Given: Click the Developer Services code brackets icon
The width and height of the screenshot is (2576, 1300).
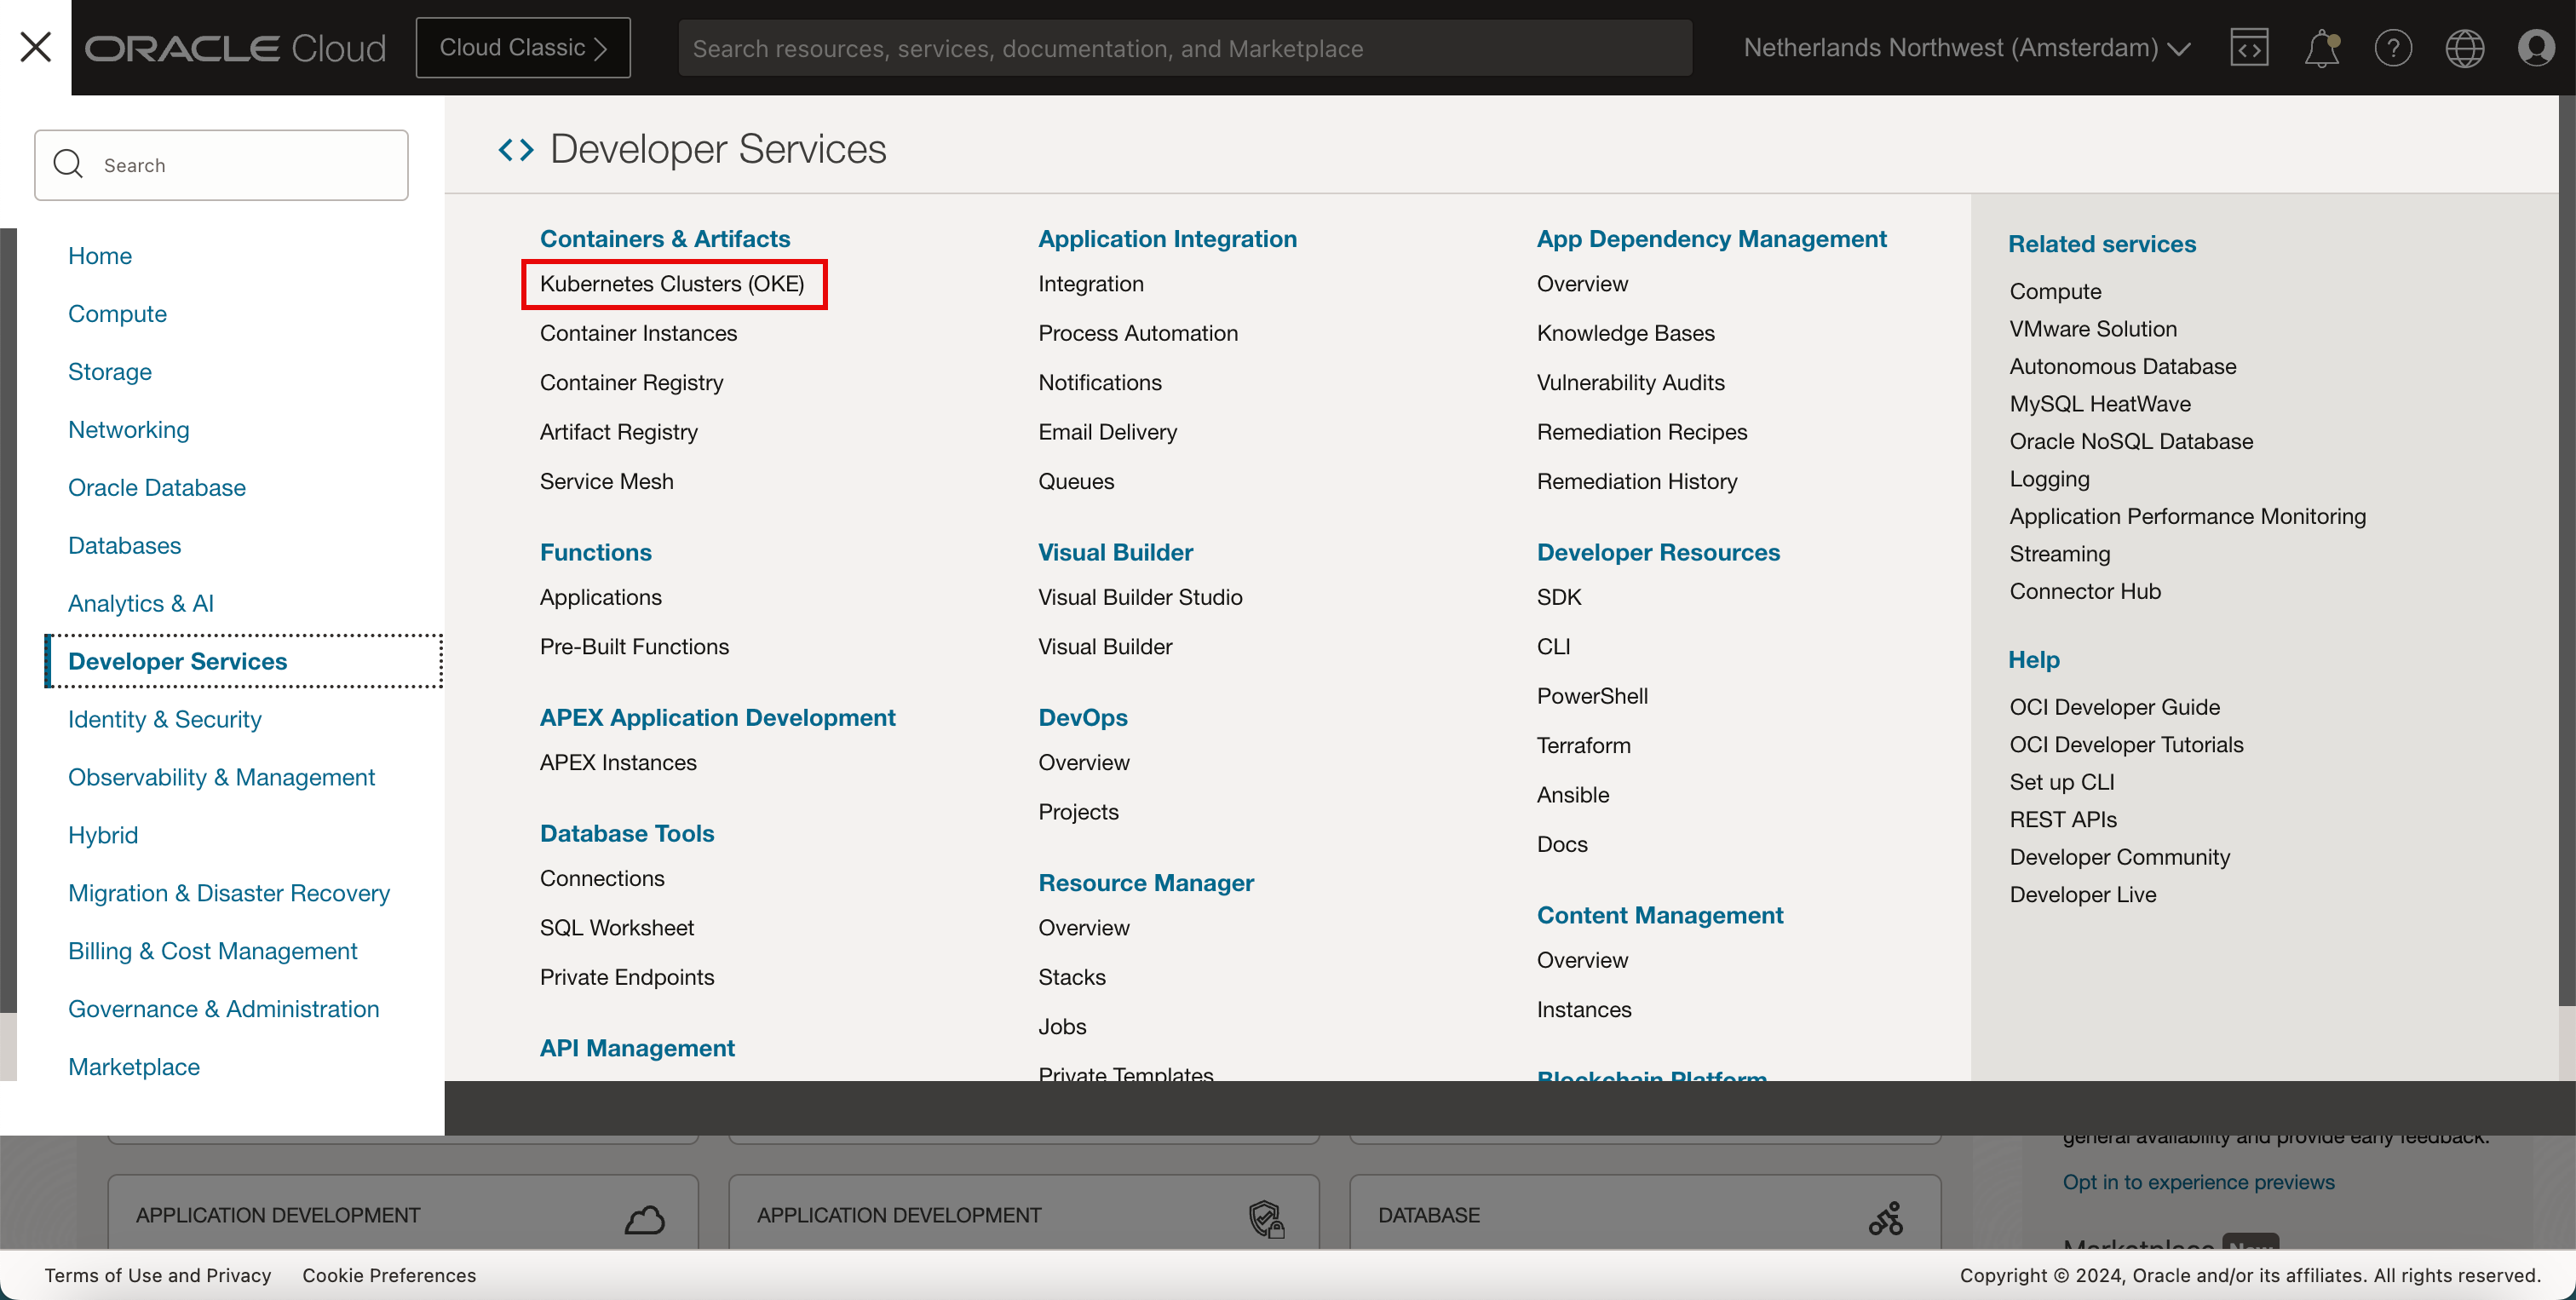Looking at the screenshot, I should coord(516,150).
